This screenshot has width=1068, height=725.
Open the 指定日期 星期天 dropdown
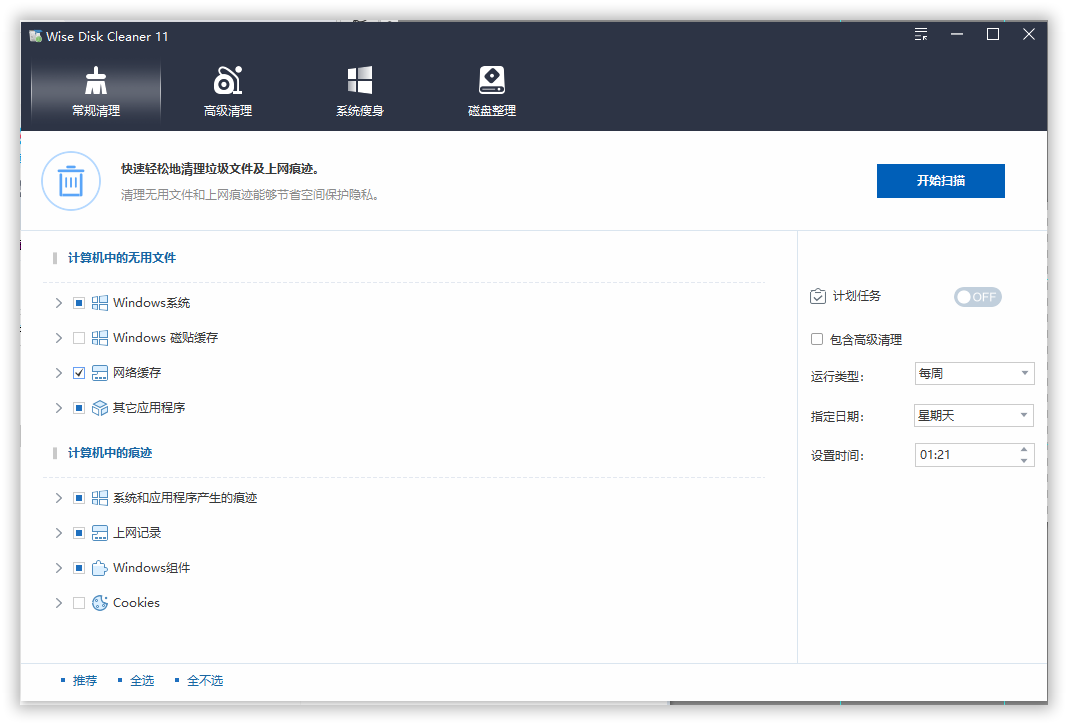point(973,416)
